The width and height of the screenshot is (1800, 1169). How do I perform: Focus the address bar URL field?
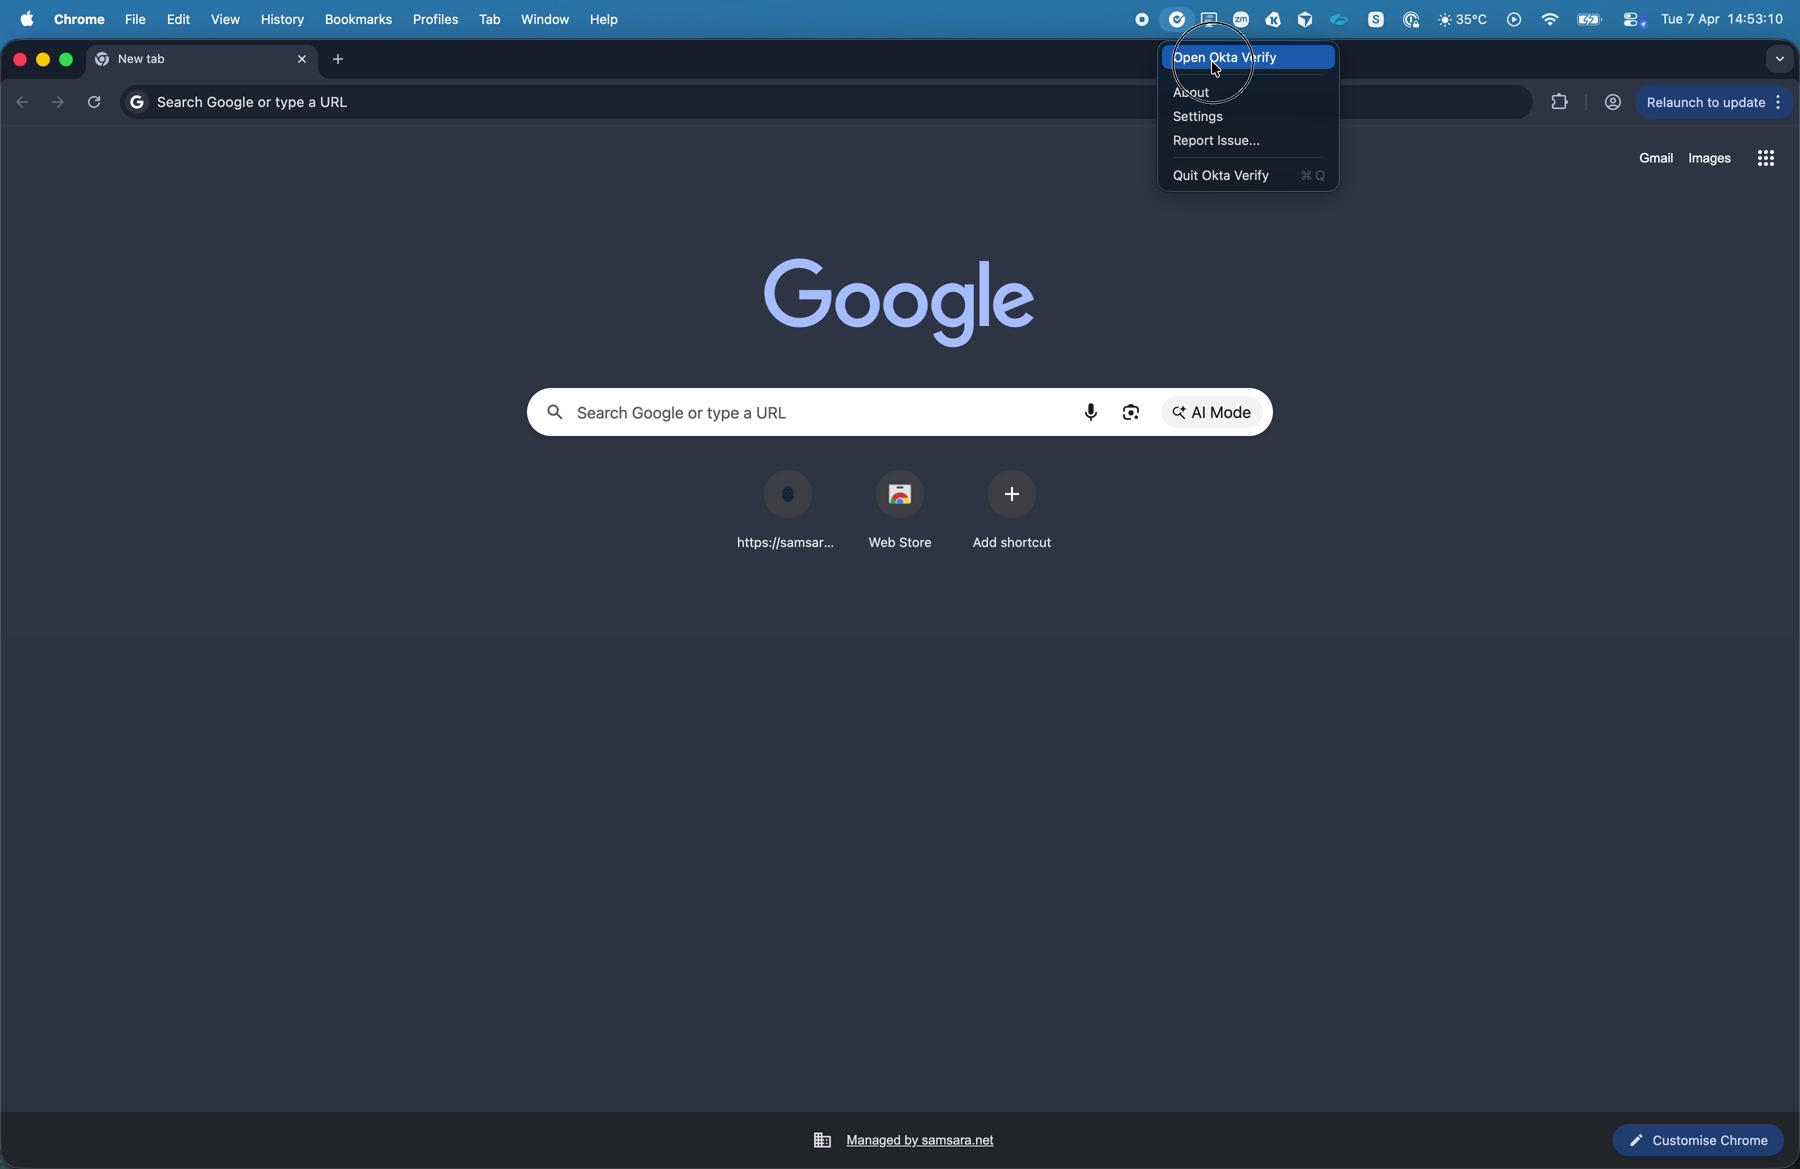tap(825, 102)
